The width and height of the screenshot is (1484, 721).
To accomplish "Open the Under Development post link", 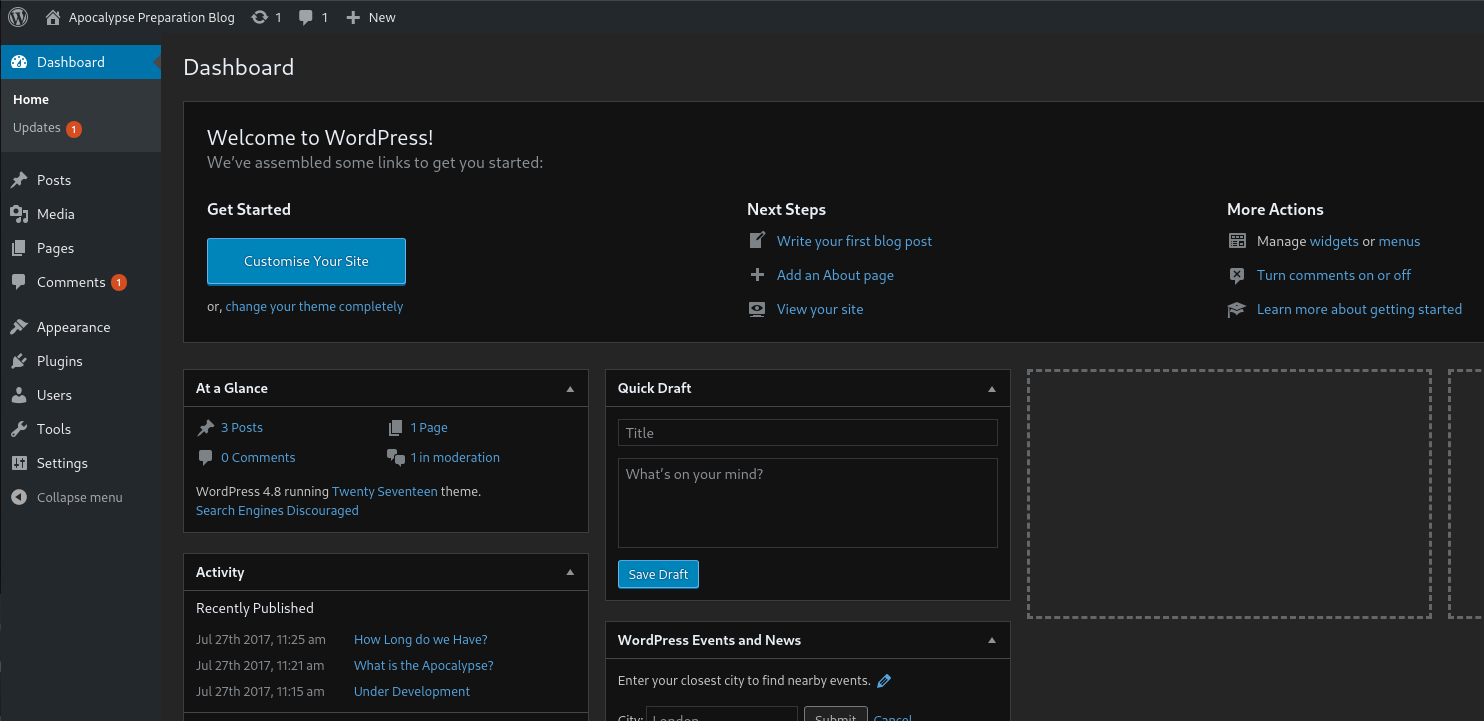I will pos(412,691).
